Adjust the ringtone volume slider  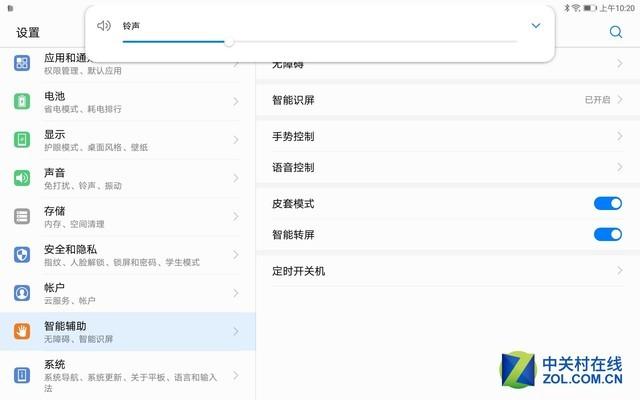coord(320,42)
